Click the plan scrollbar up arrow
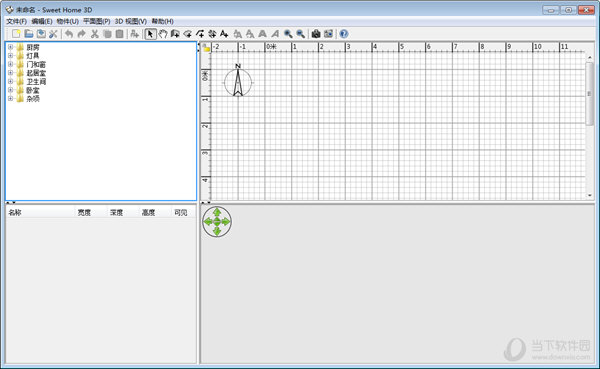This screenshot has width=600, height=369. click(x=589, y=57)
